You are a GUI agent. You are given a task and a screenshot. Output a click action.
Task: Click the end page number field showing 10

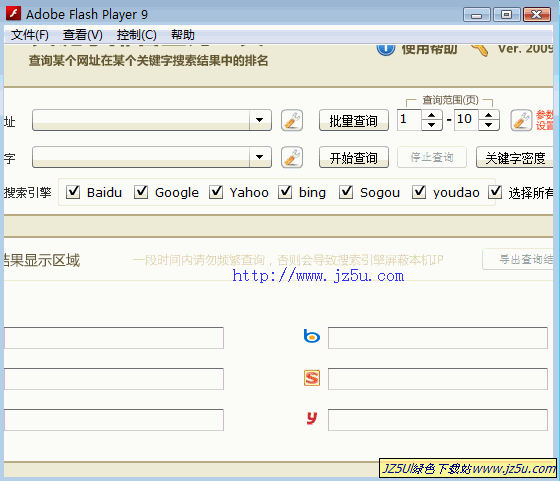467,120
